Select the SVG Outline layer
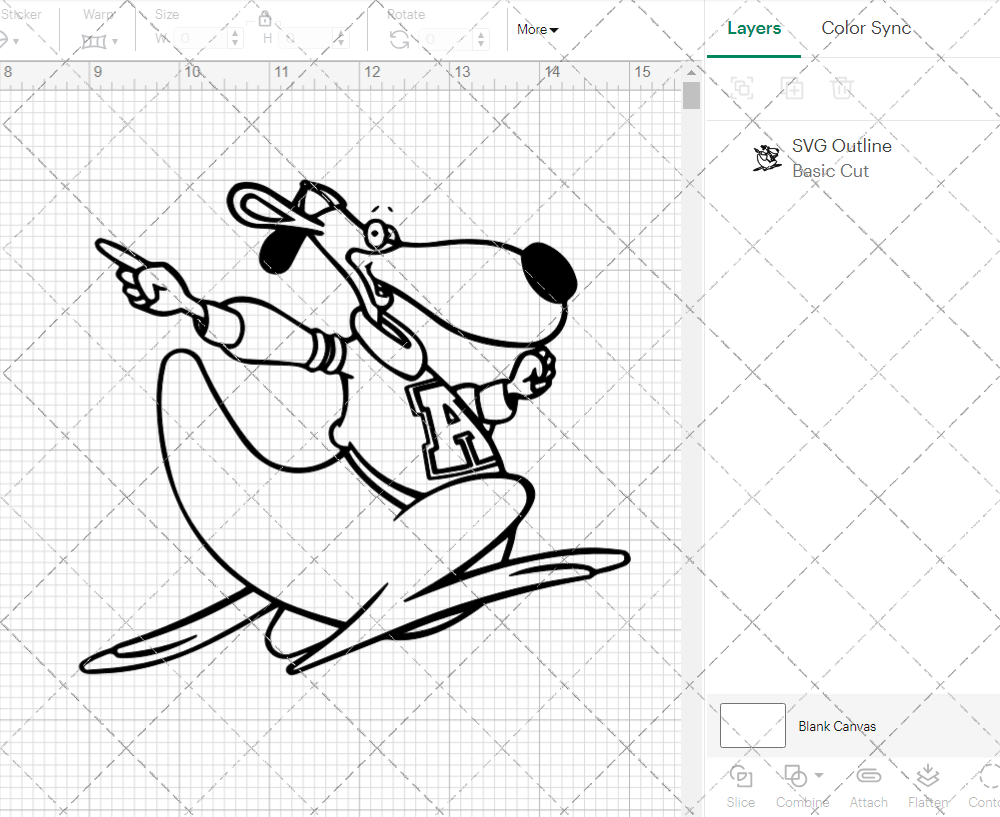 (x=840, y=158)
